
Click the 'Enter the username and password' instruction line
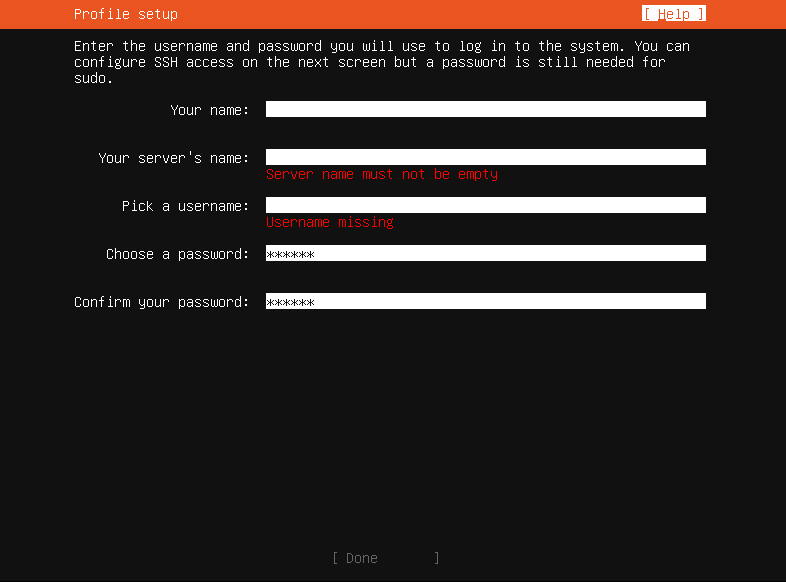coord(381,46)
